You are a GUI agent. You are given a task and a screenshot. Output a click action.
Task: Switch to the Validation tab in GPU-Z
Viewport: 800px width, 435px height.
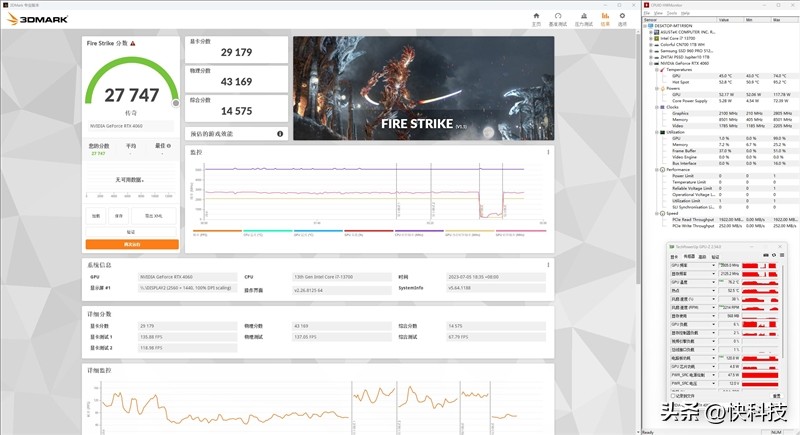pyautogui.click(x=715, y=257)
